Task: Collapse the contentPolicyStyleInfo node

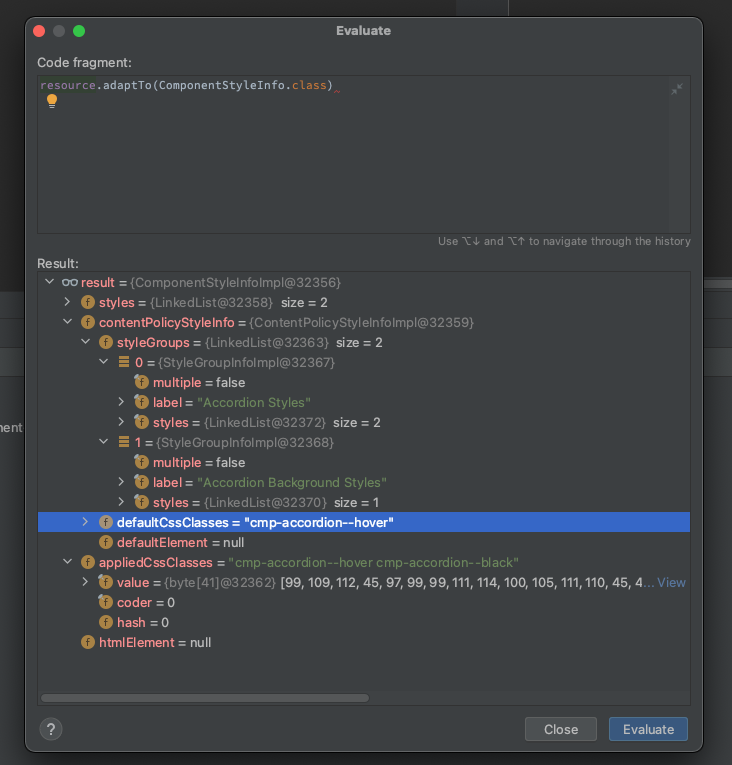Action: (x=67, y=323)
